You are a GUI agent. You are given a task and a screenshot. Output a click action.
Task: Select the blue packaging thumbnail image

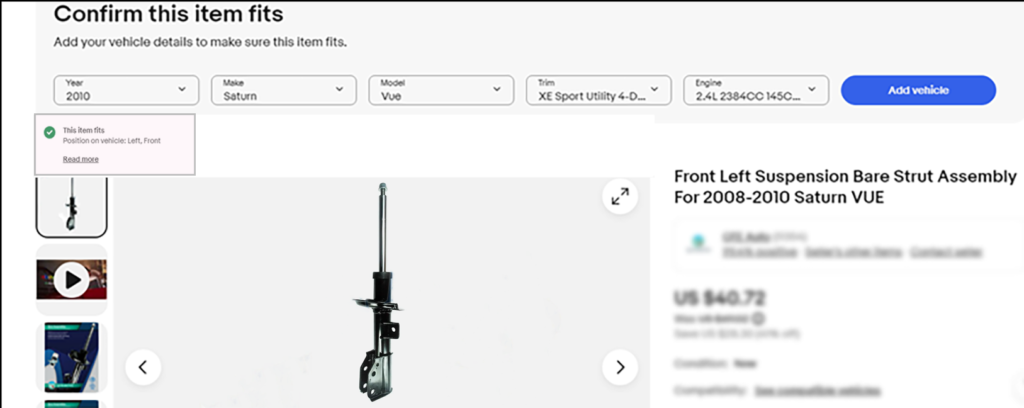point(71,357)
